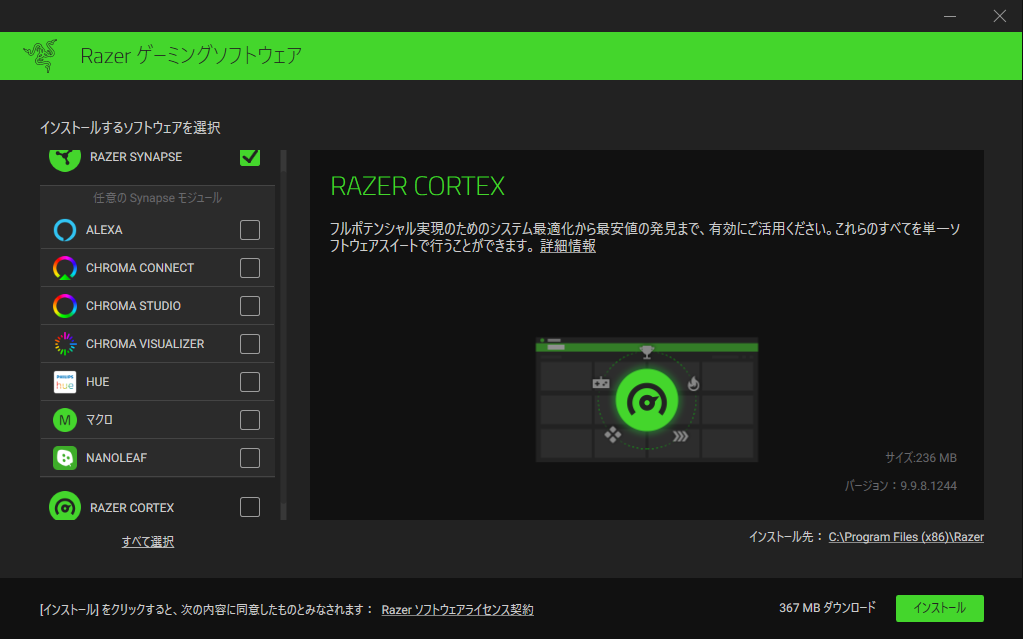Enable the Nanoleaf checkbox

click(250, 458)
